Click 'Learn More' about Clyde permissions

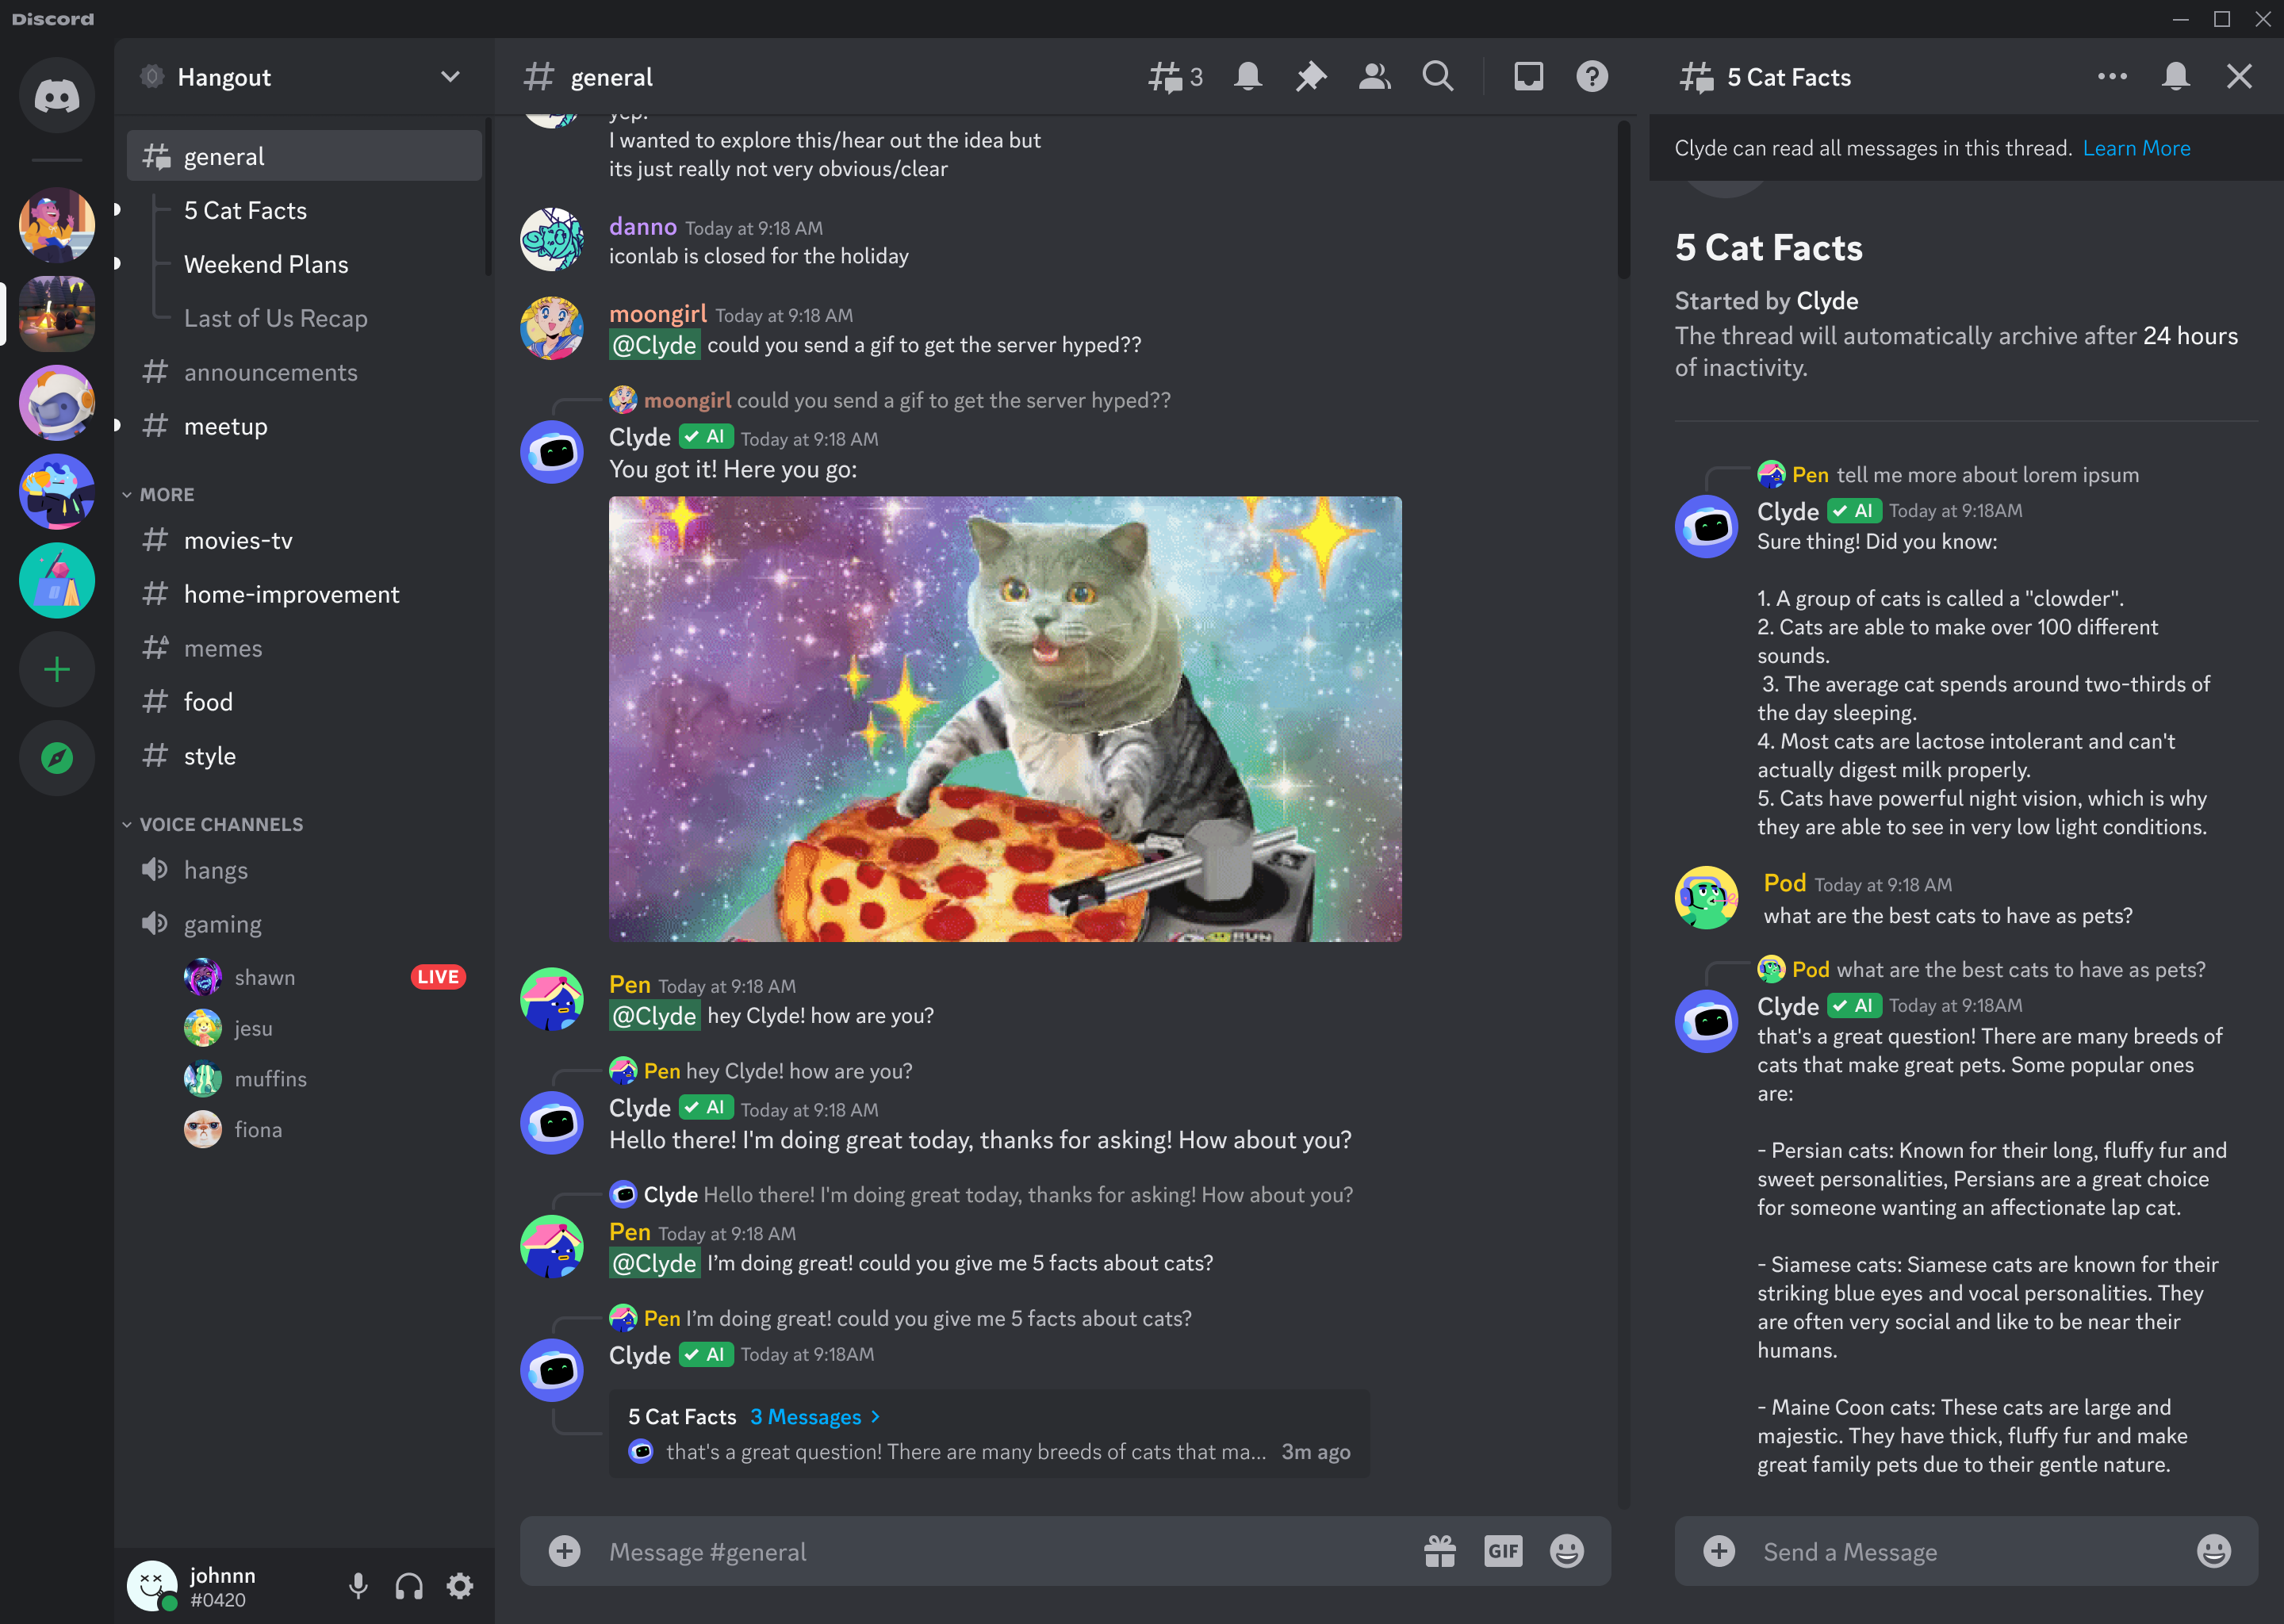pyautogui.click(x=2136, y=147)
